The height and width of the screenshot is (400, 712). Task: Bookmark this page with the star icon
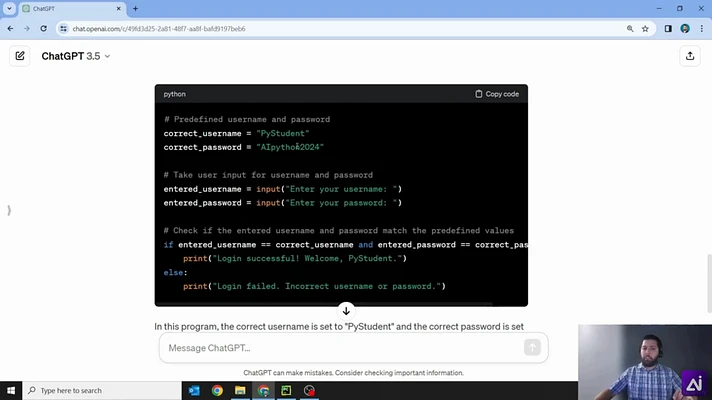tap(645, 29)
